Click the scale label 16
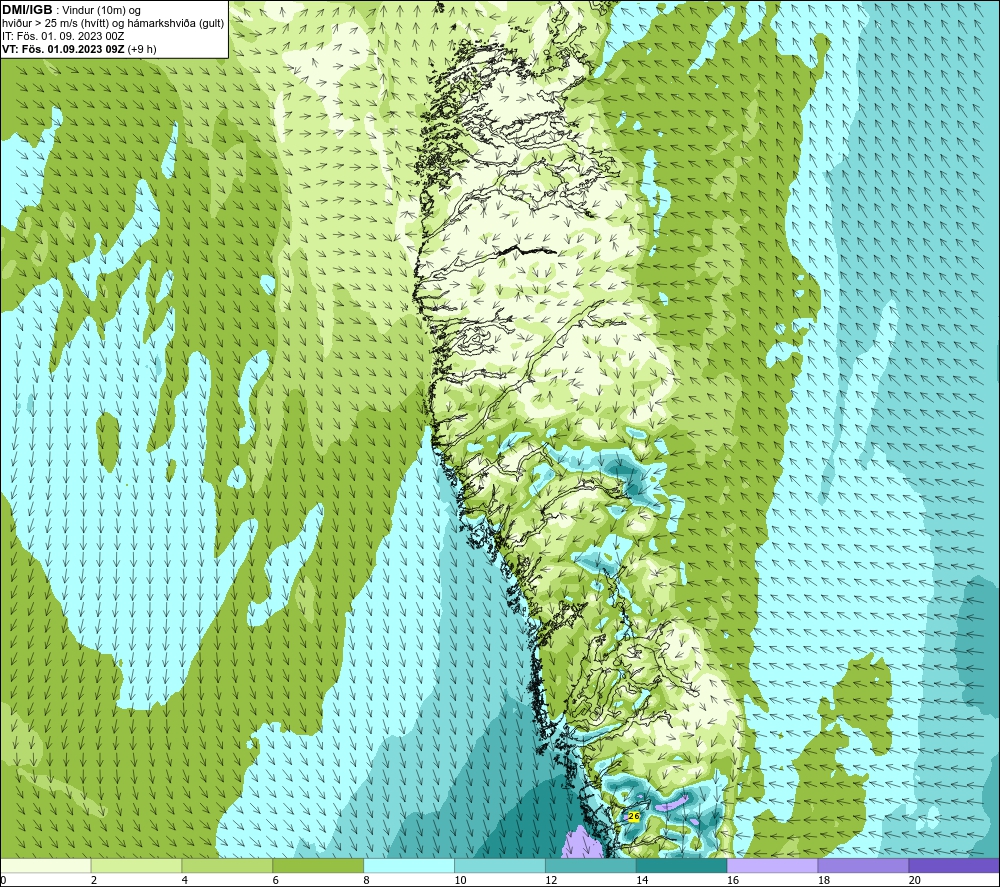Screen dimensions: 1000x887 coord(733,881)
